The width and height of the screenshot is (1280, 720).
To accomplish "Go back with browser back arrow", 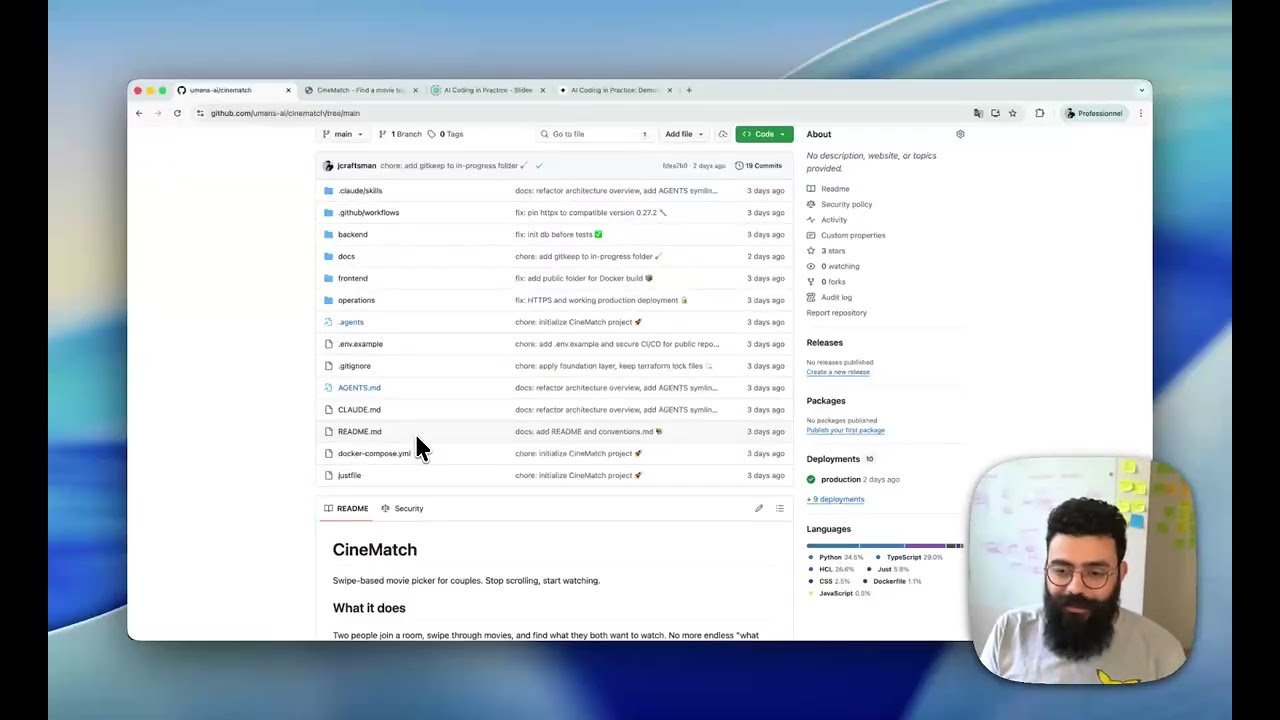I will [139, 113].
